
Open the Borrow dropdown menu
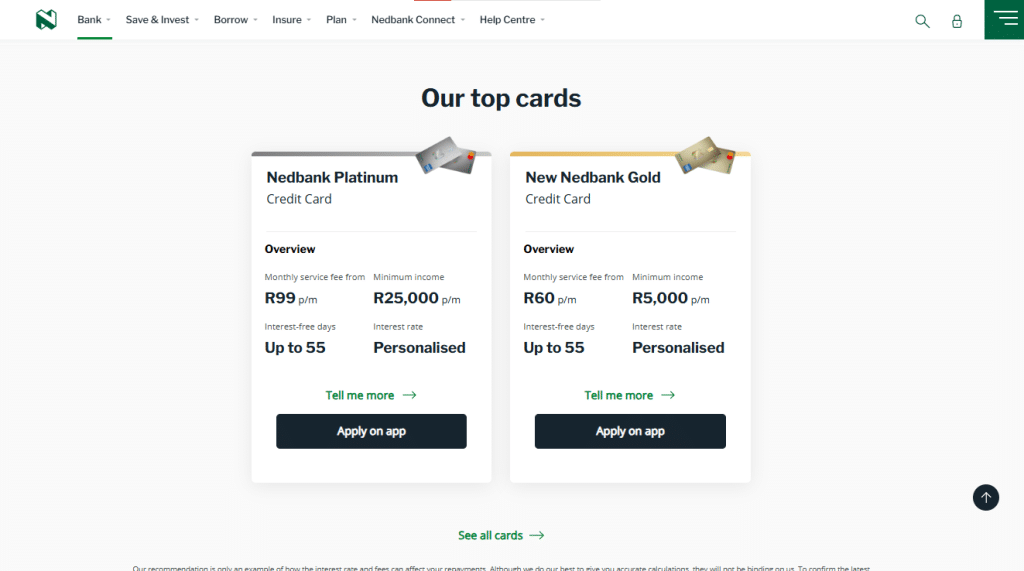pyautogui.click(x=235, y=20)
